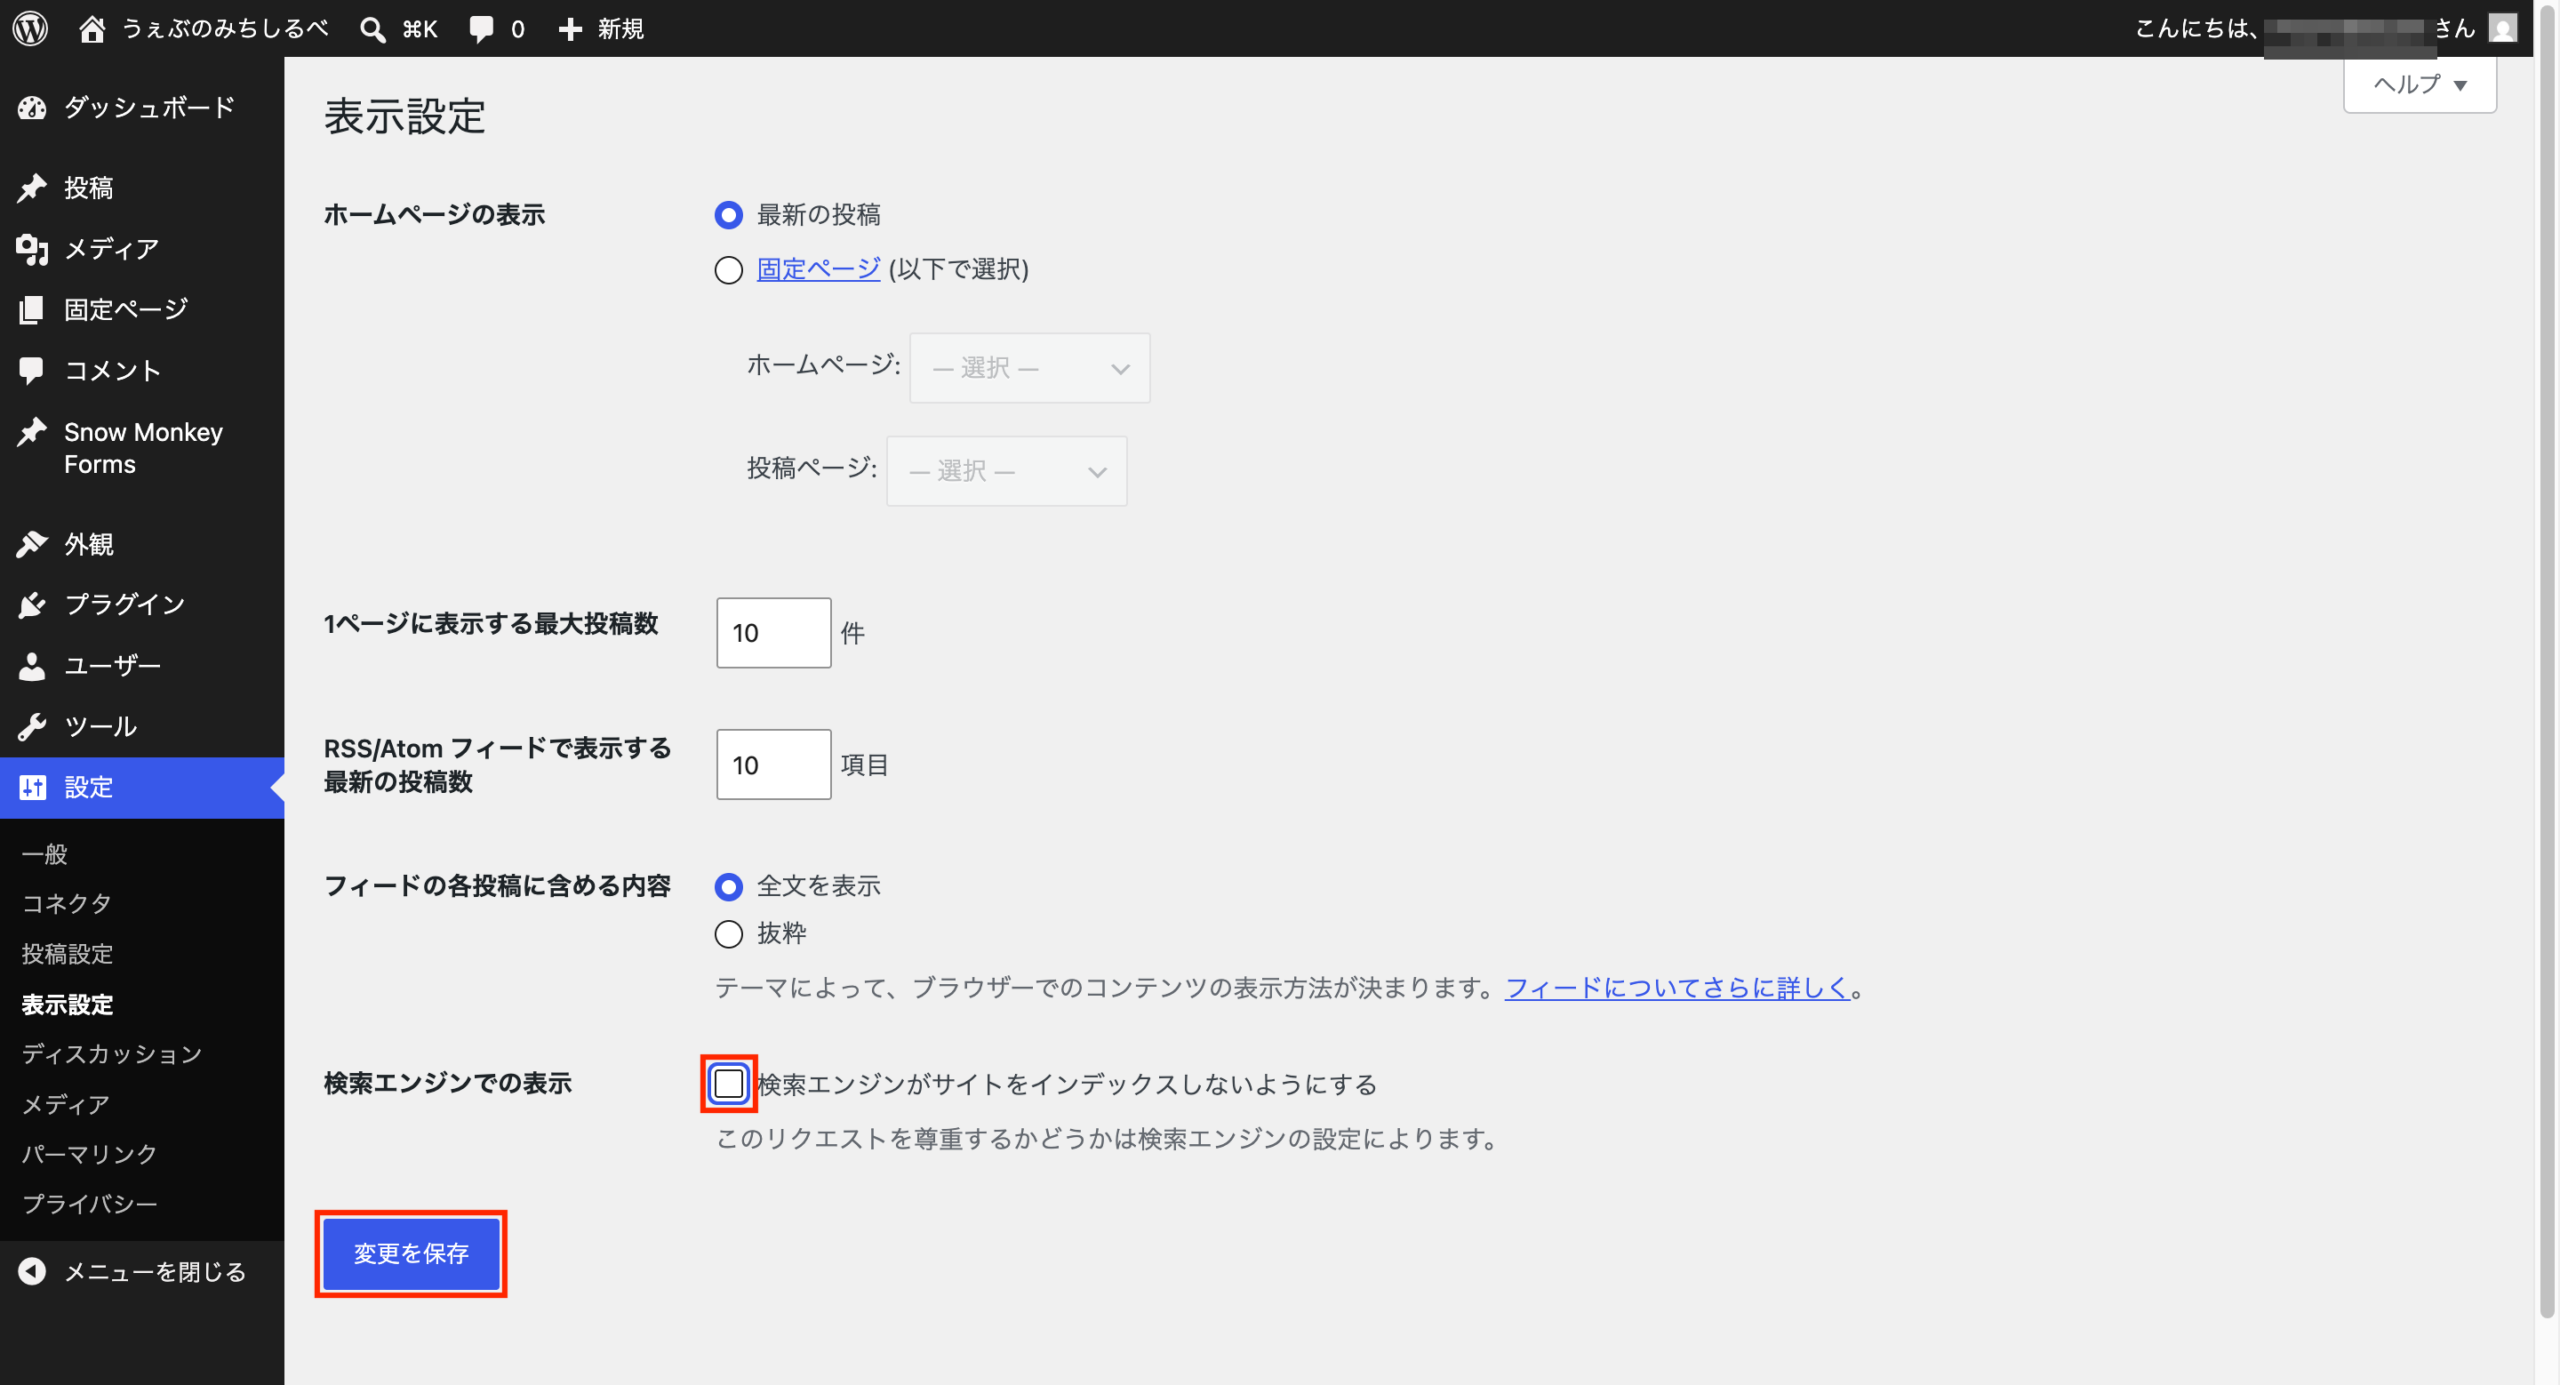The height and width of the screenshot is (1385, 2560).
Task: Open the WordPress logo menu
Action: 30,28
